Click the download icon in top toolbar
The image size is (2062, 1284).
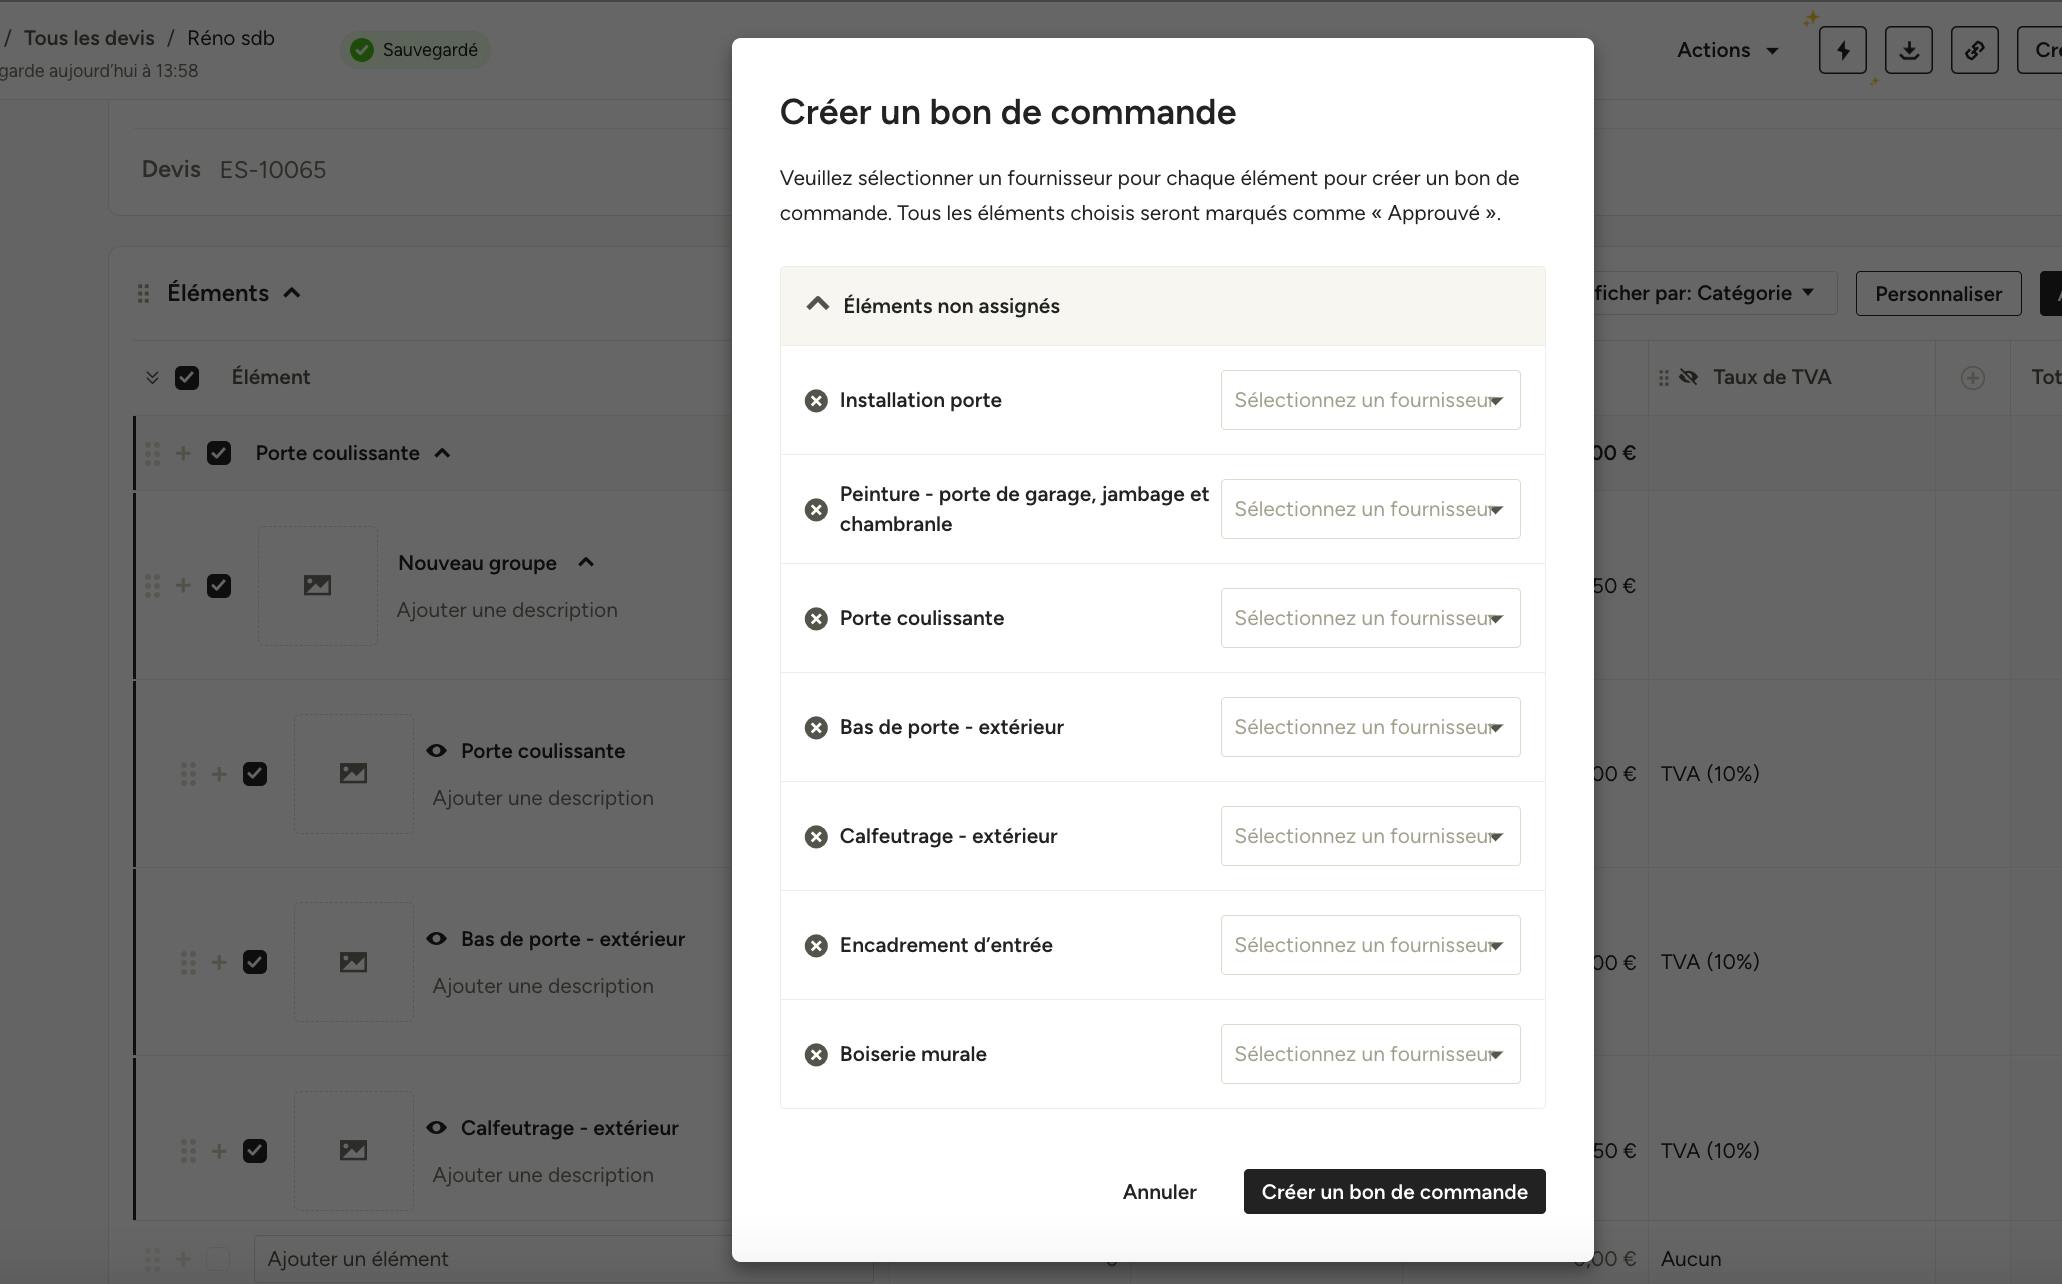pyautogui.click(x=1908, y=50)
